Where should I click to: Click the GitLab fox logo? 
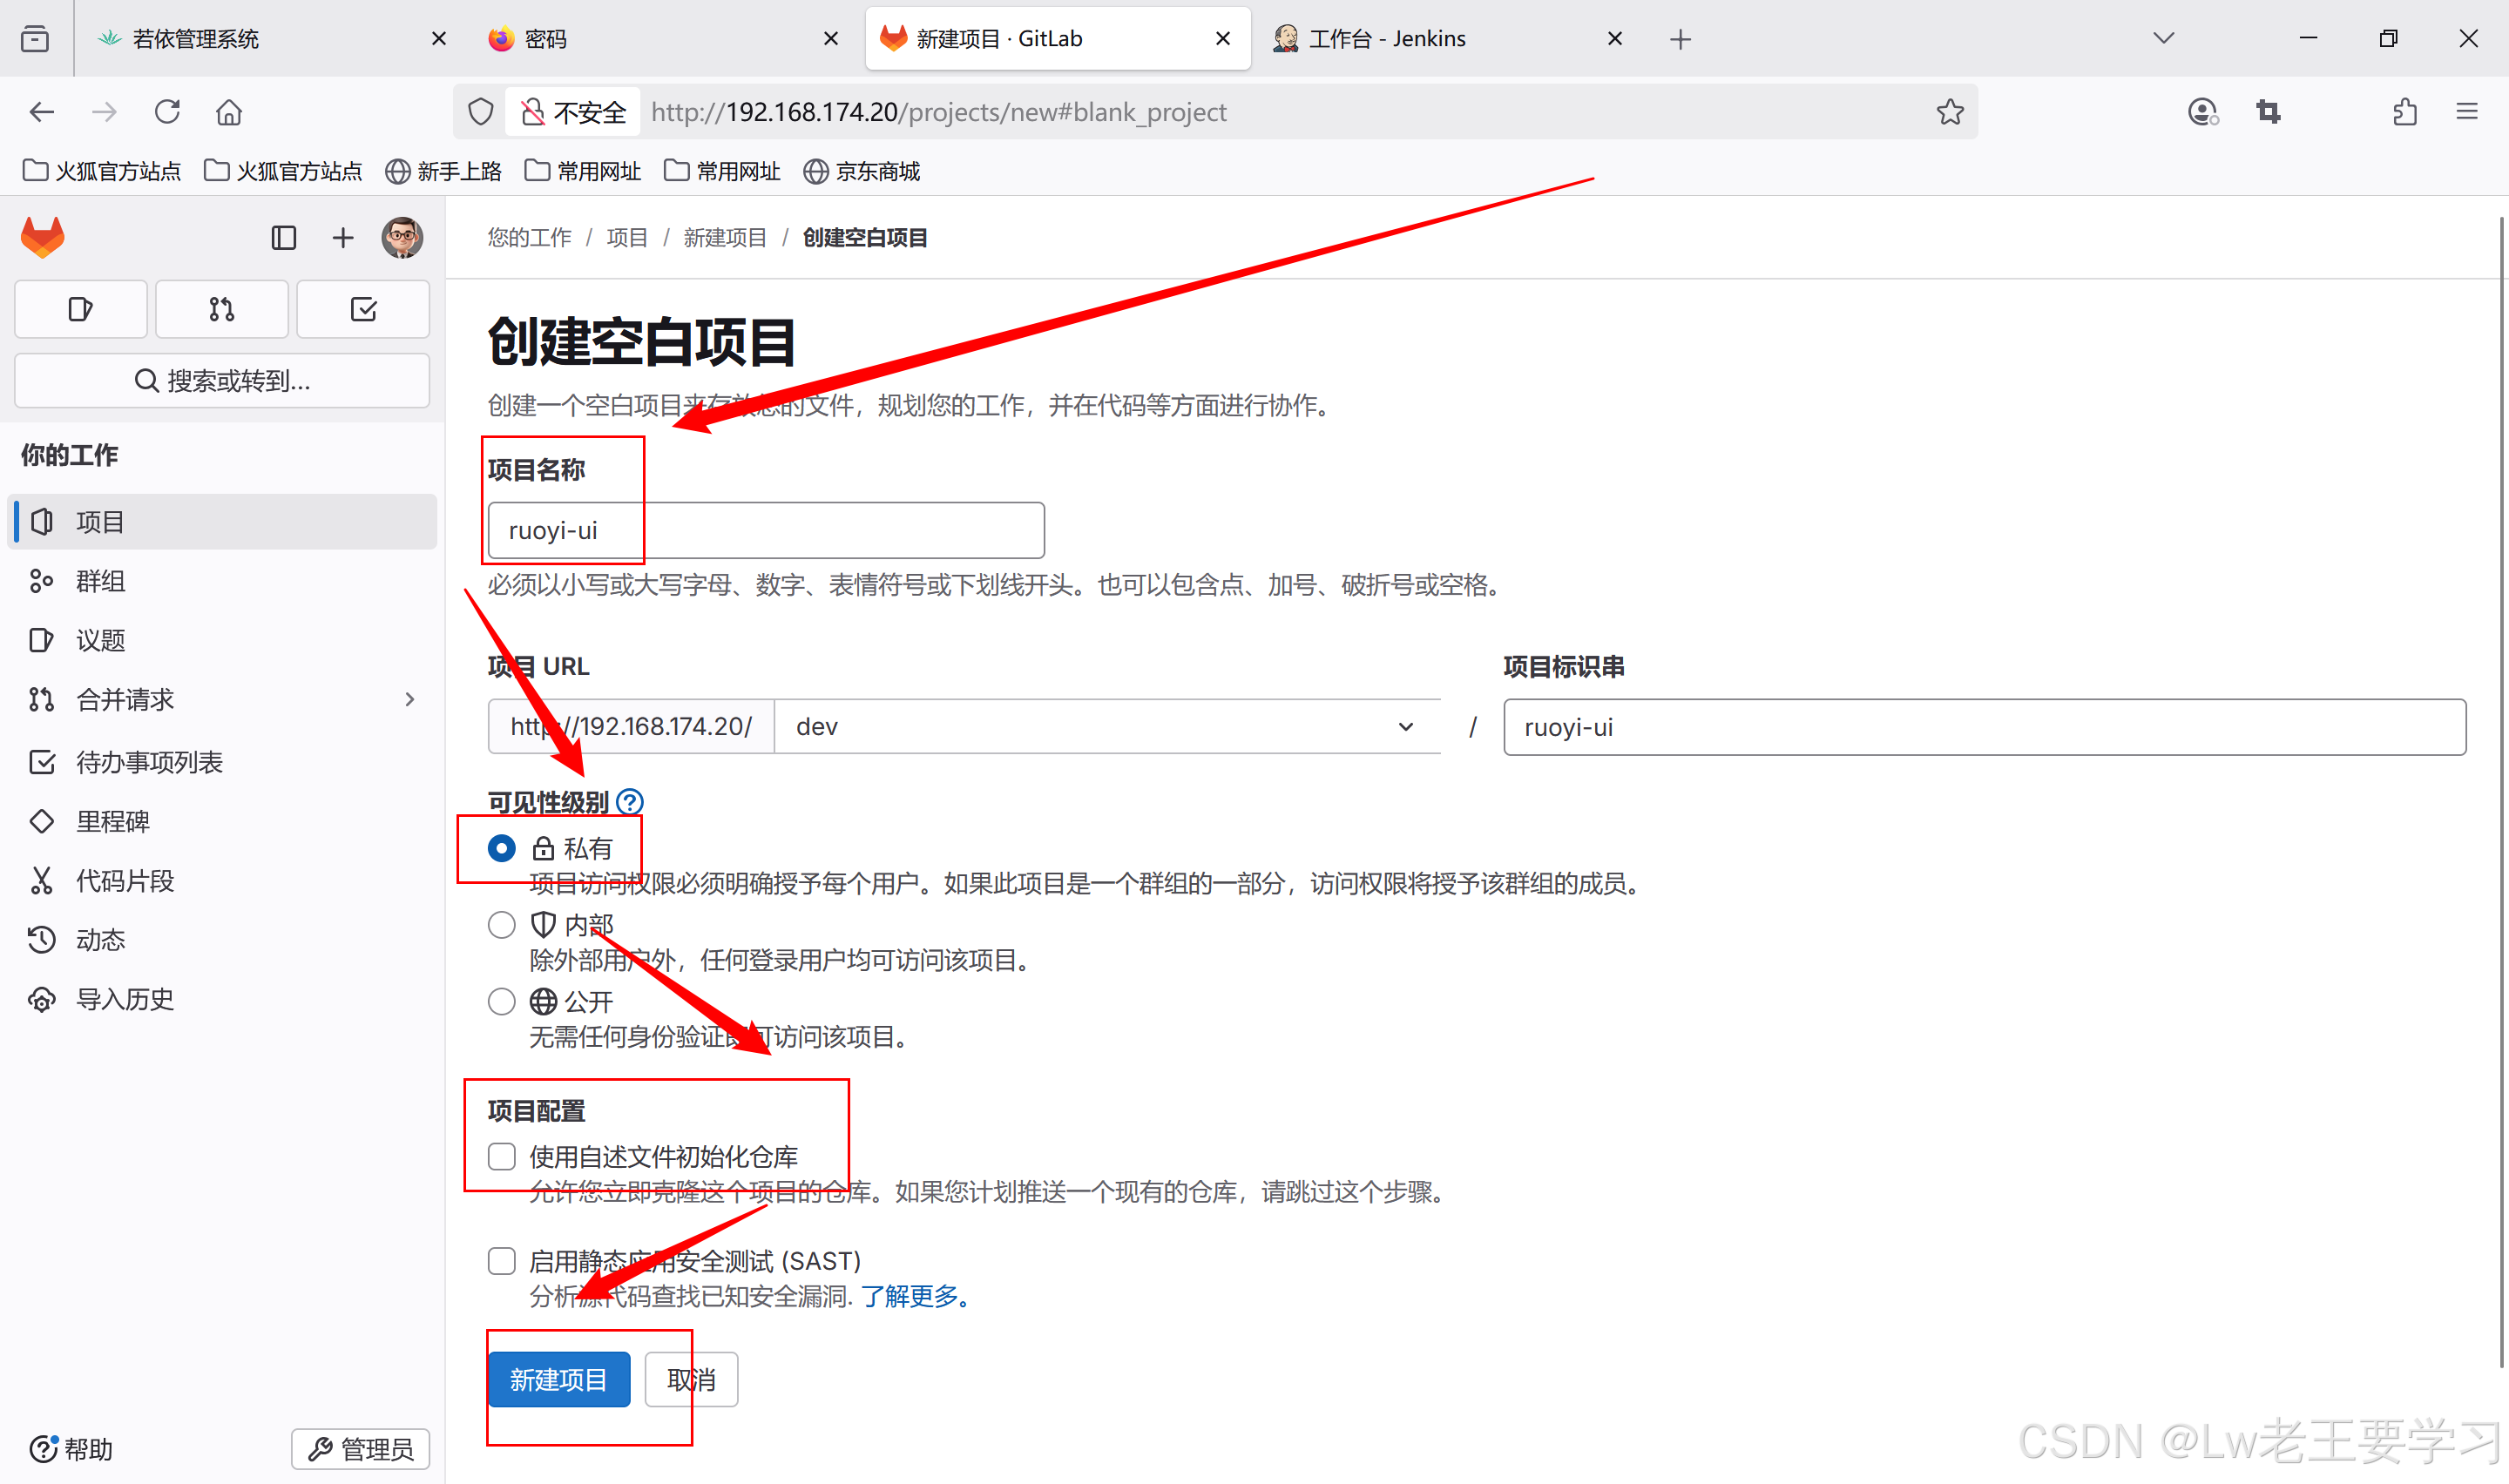point(42,238)
